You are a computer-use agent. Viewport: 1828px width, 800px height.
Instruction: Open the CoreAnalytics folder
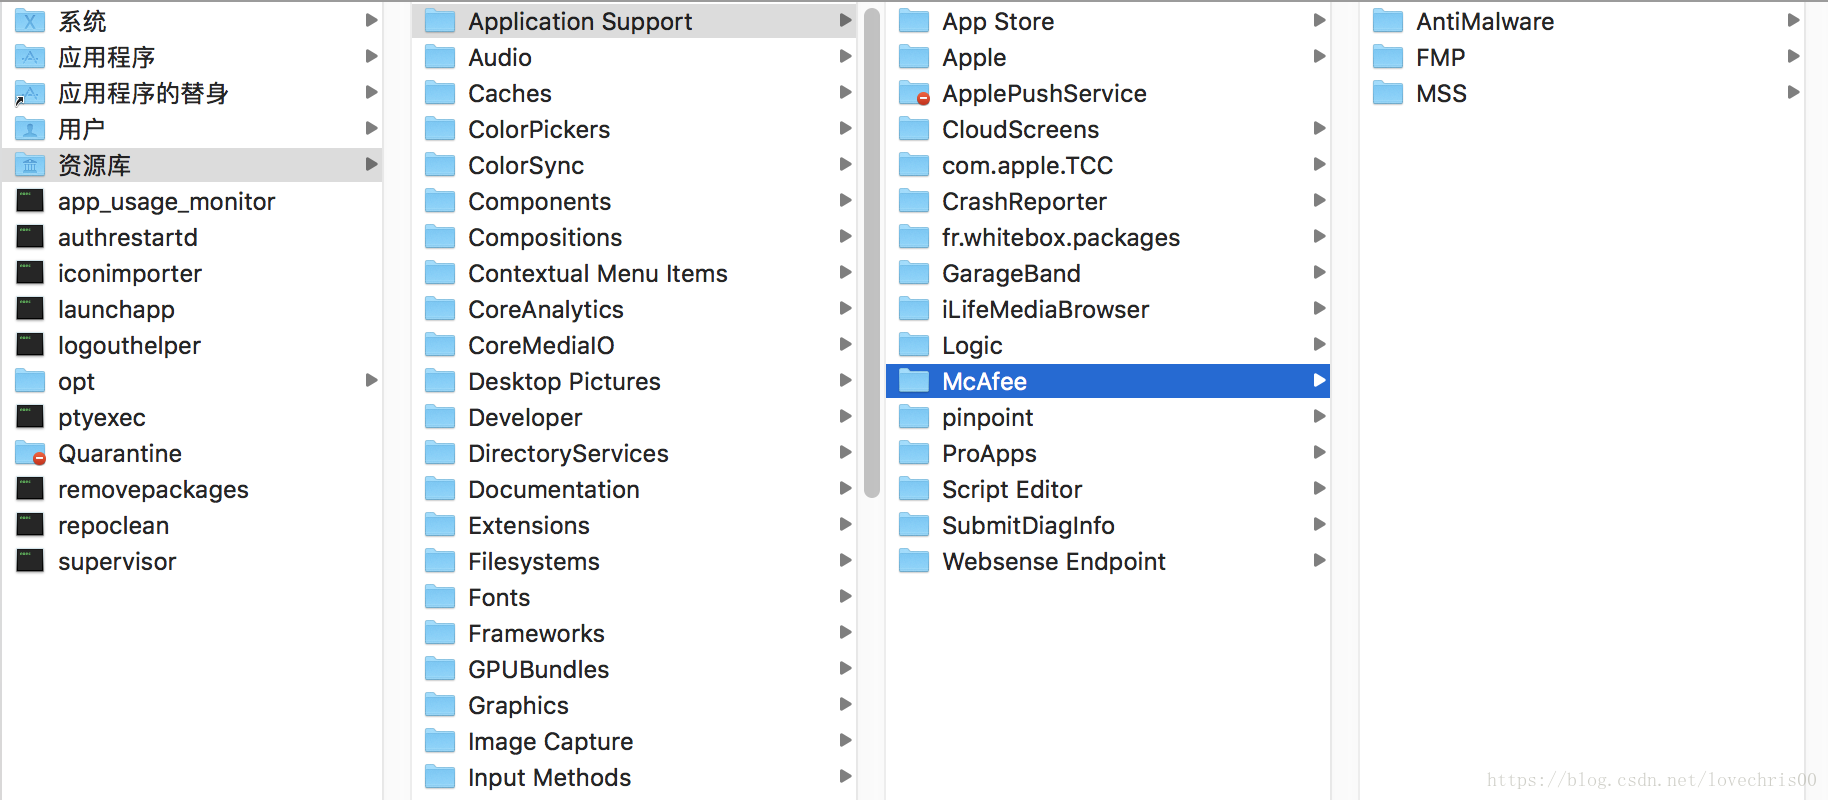(634, 309)
